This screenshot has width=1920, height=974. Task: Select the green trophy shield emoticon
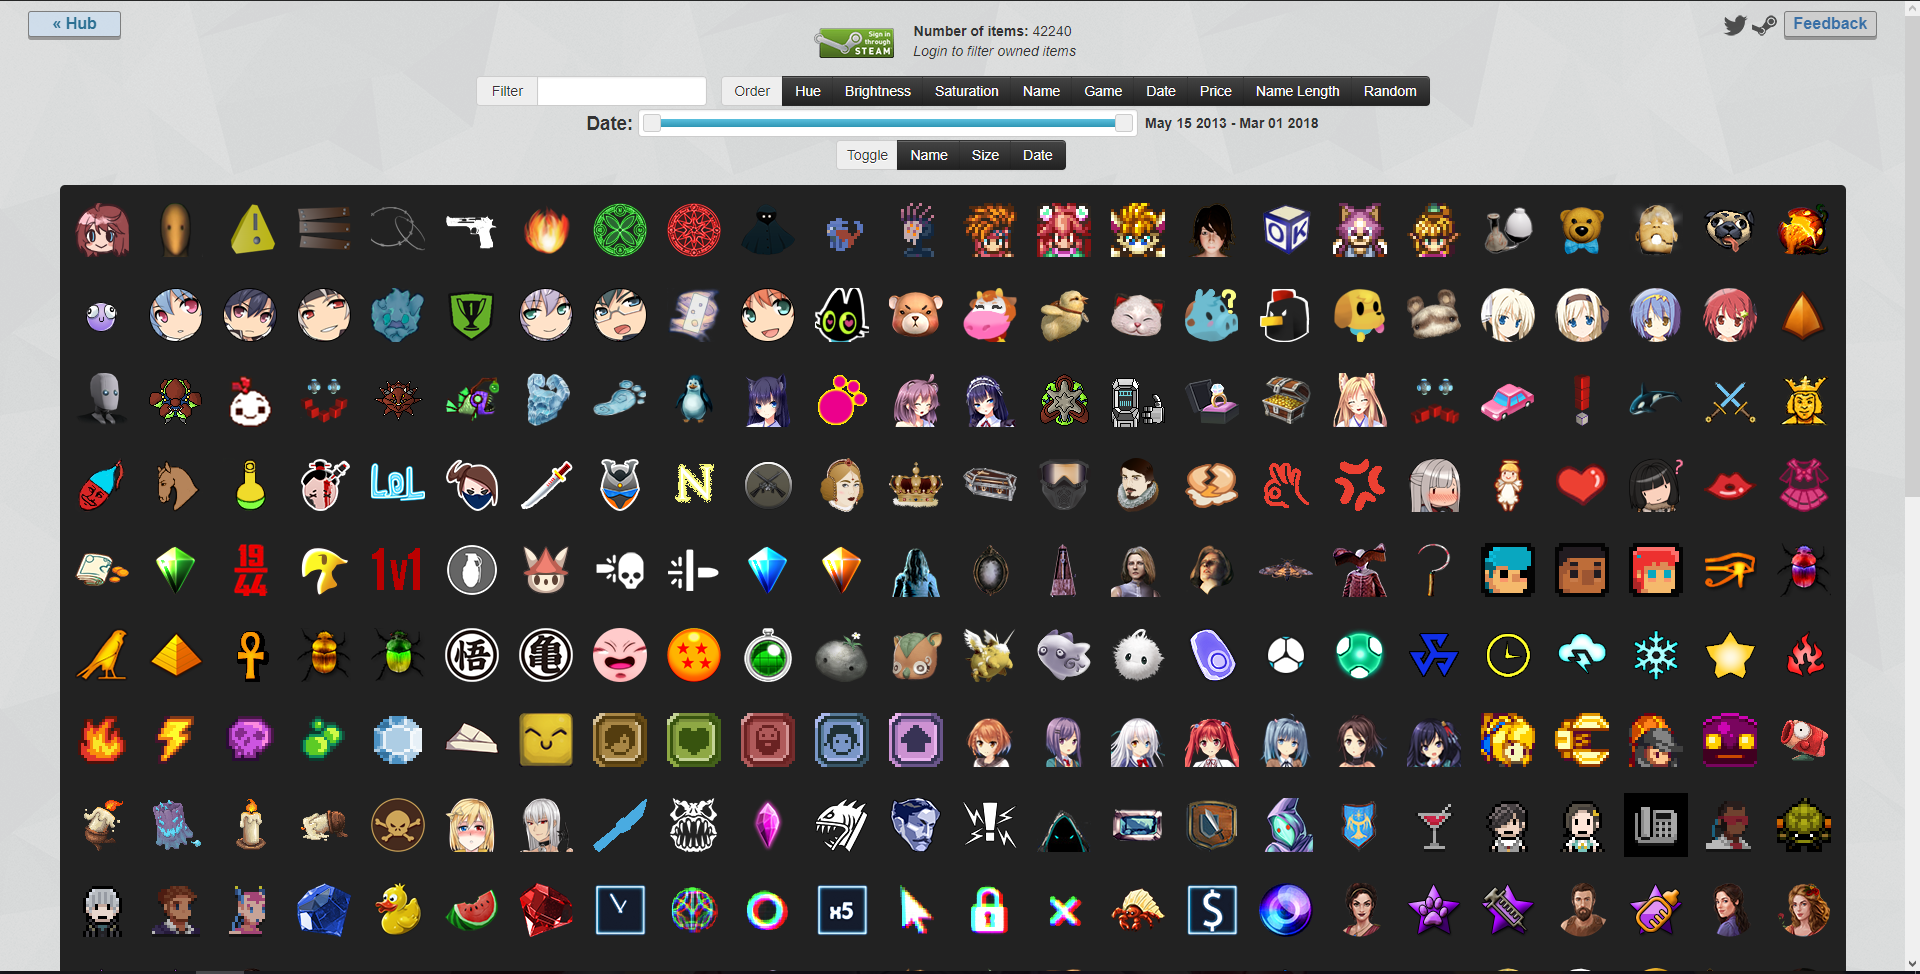[472, 316]
